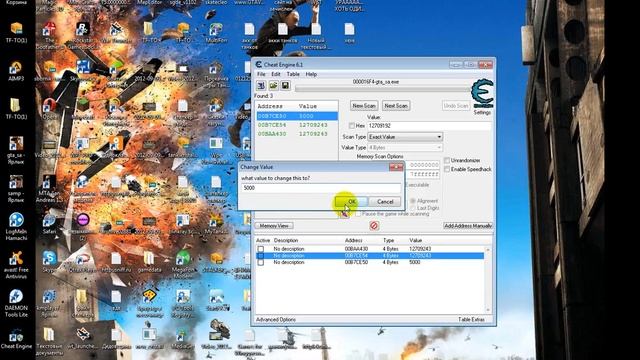640x360 pixels.
Task: Open Rockstar Games Social Club shortcut
Action: pos(83,35)
